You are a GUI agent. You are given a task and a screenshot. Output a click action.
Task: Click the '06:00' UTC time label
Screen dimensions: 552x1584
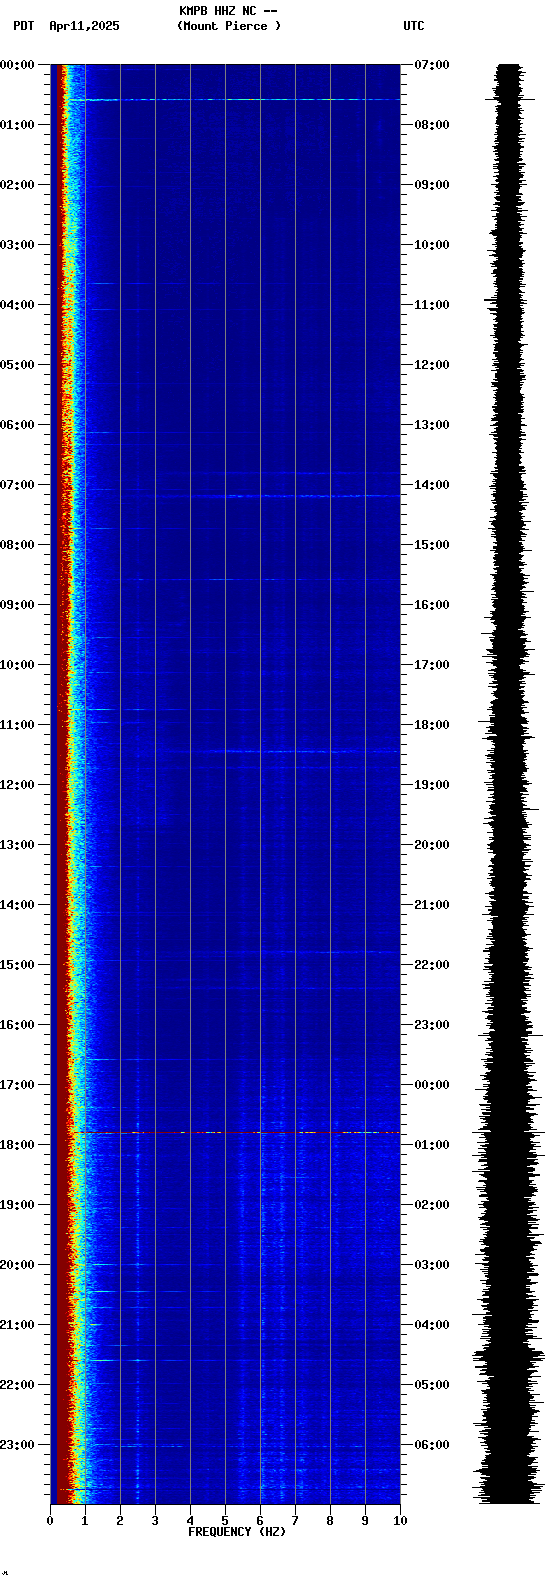click(x=432, y=1445)
